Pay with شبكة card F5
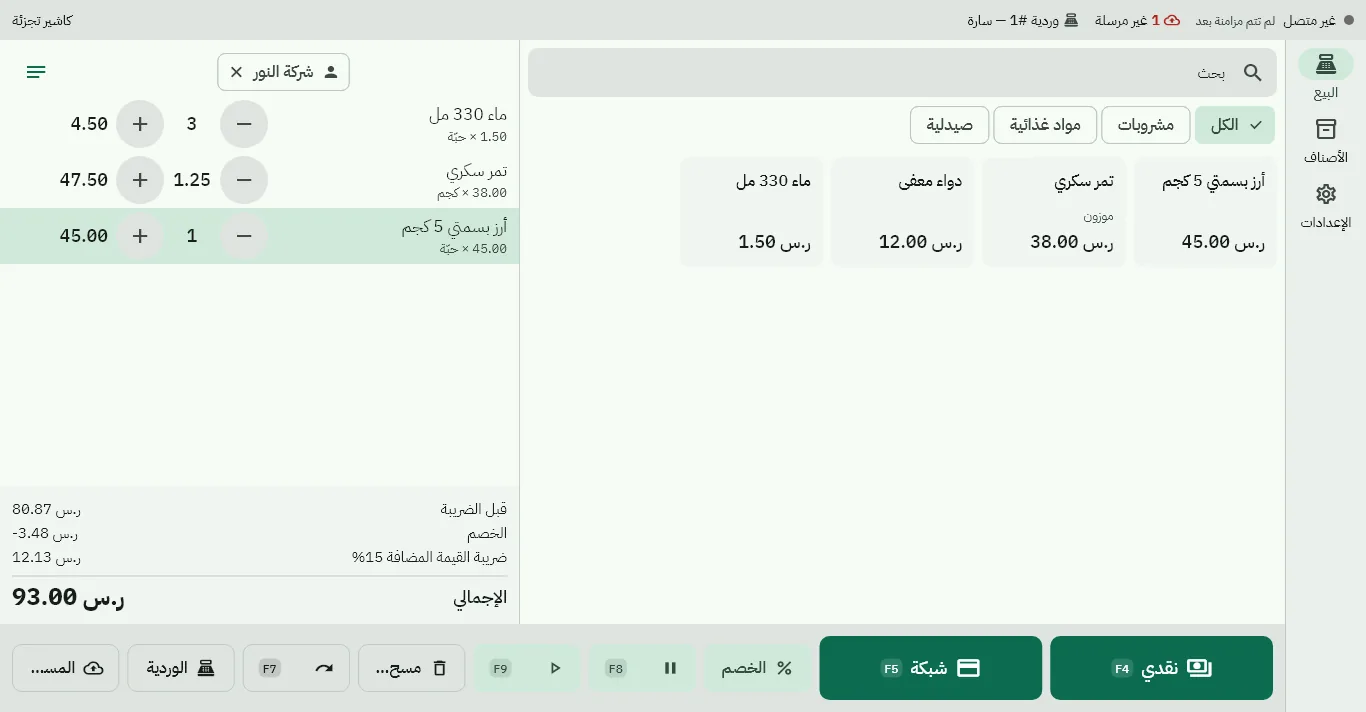 coord(930,668)
